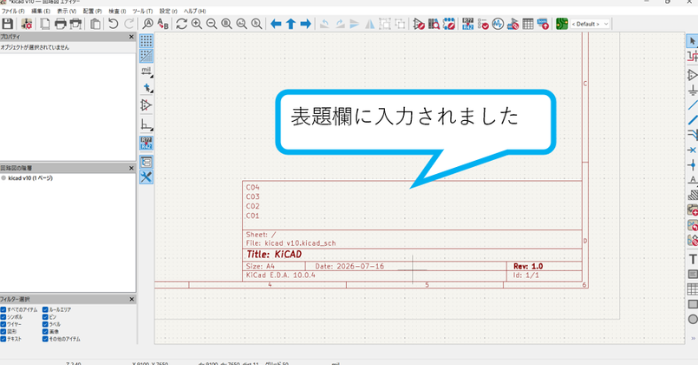Switch units to mil
Image resolution: width=698 pixels, height=365 pixels.
(x=146, y=71)
